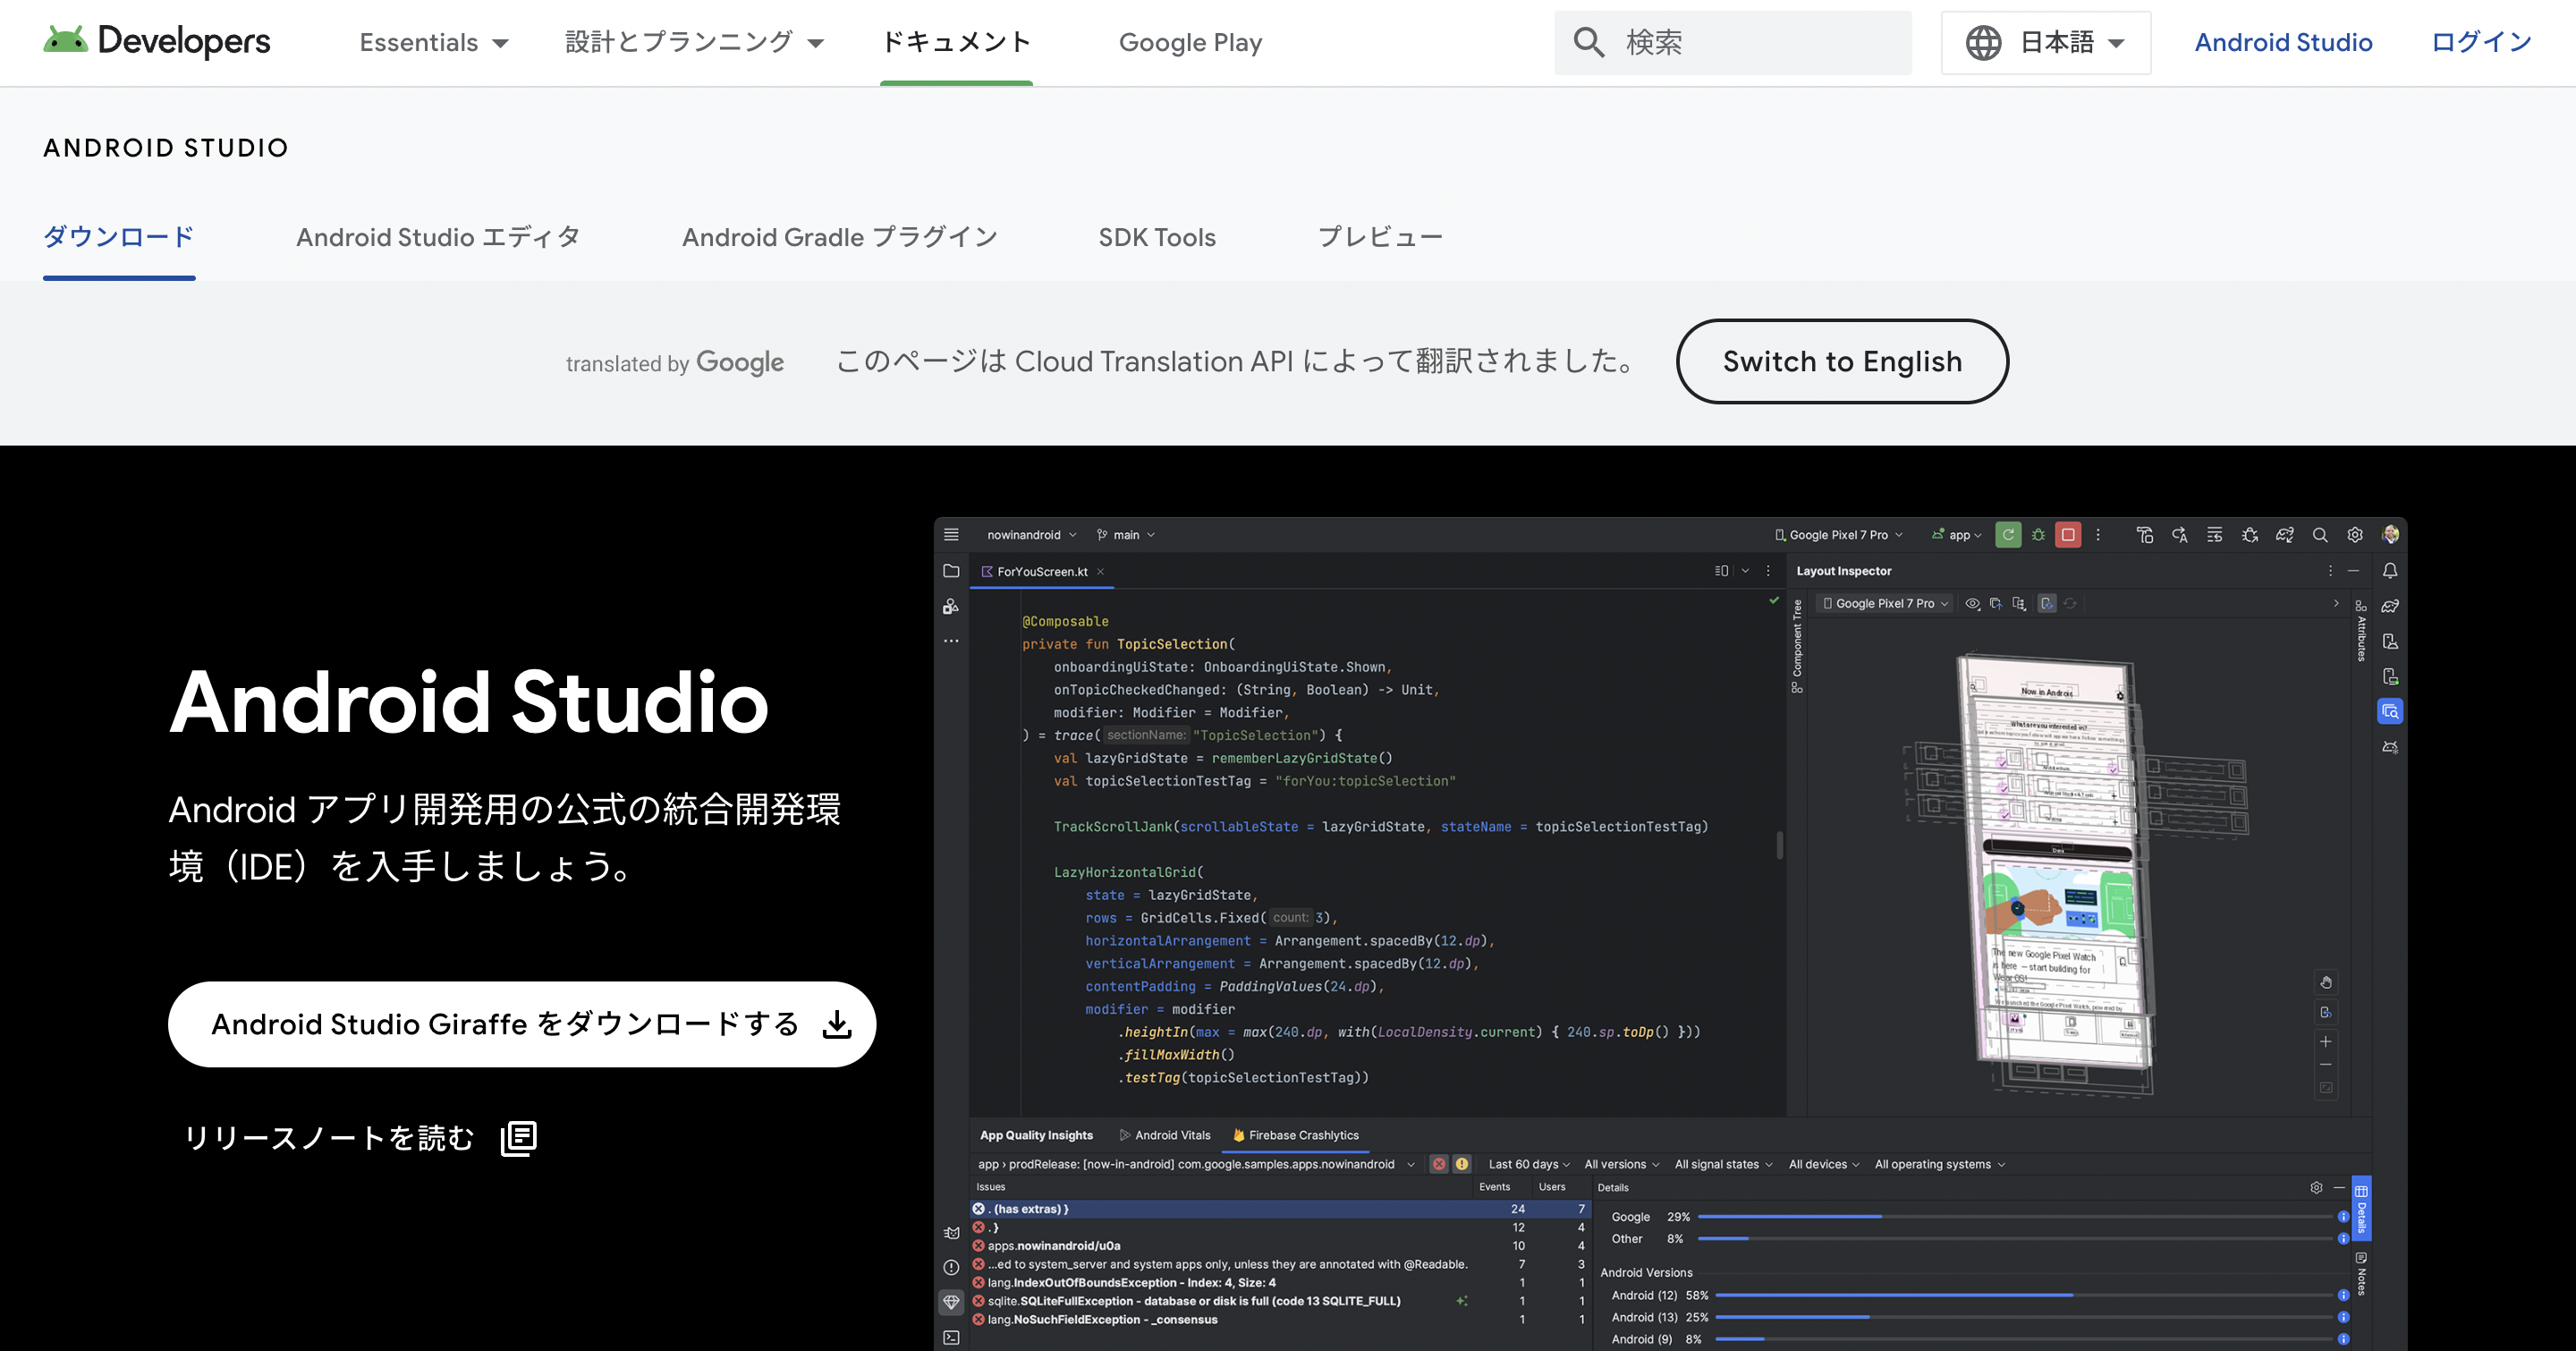
Task: Toggle the yellow warning filter button
Action: (x=1462, y=1164)
